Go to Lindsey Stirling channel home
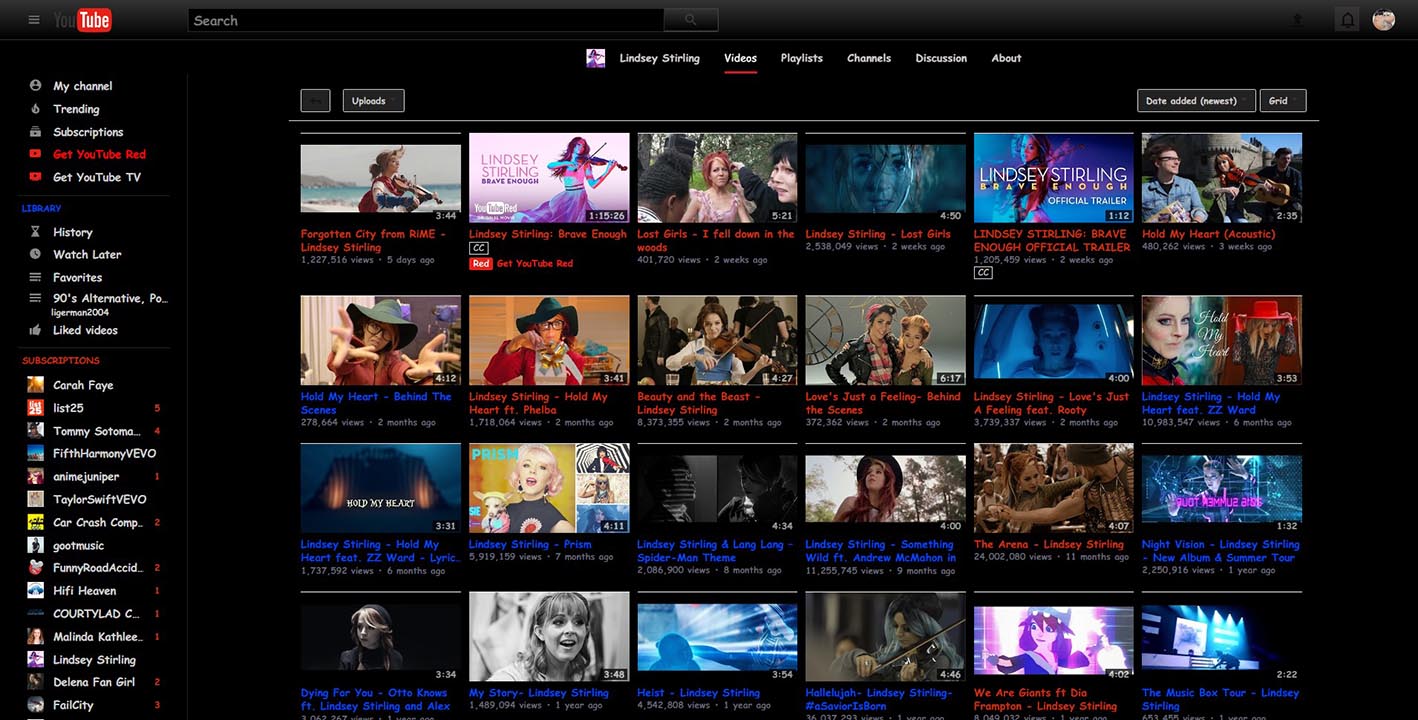The height and width of the screenshot is (720, 1418). [659, 58]
